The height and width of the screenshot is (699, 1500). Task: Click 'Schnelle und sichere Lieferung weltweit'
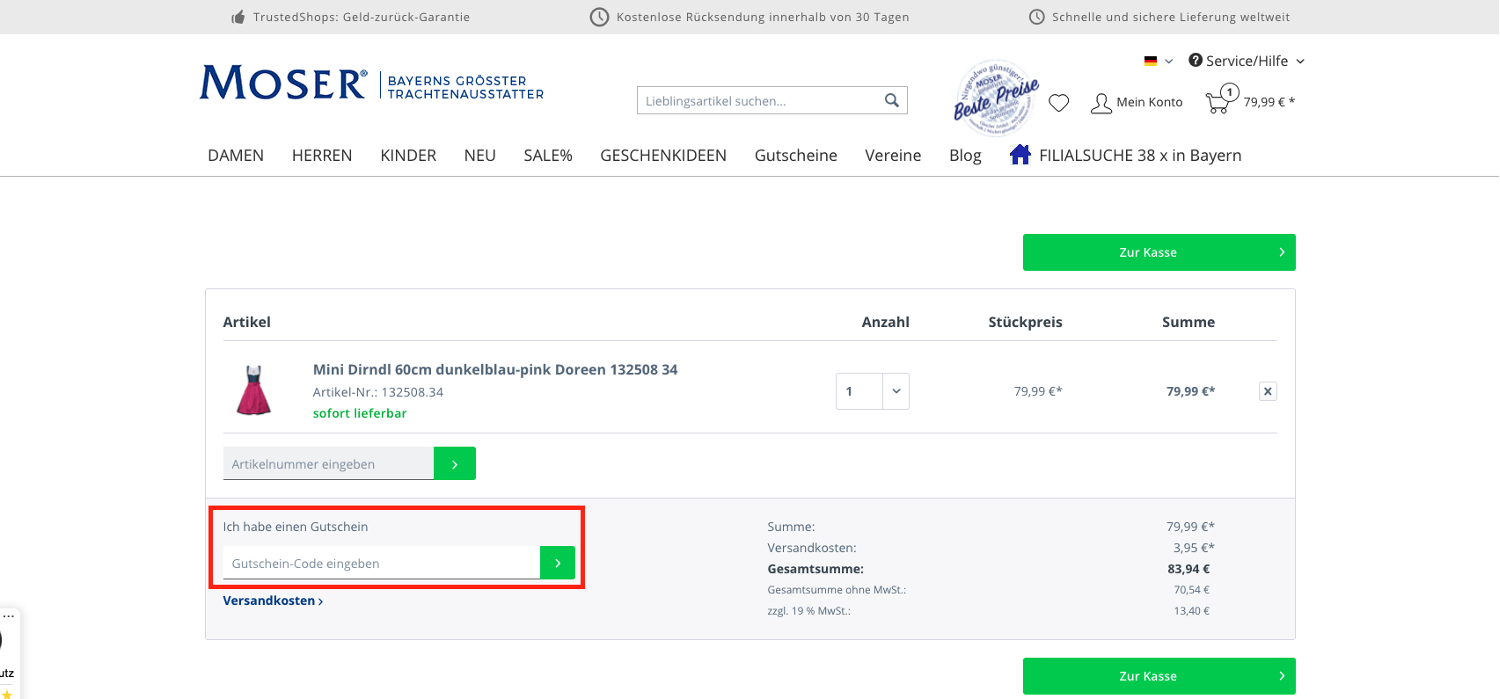pyautogui.click(x=1171, y=17)
